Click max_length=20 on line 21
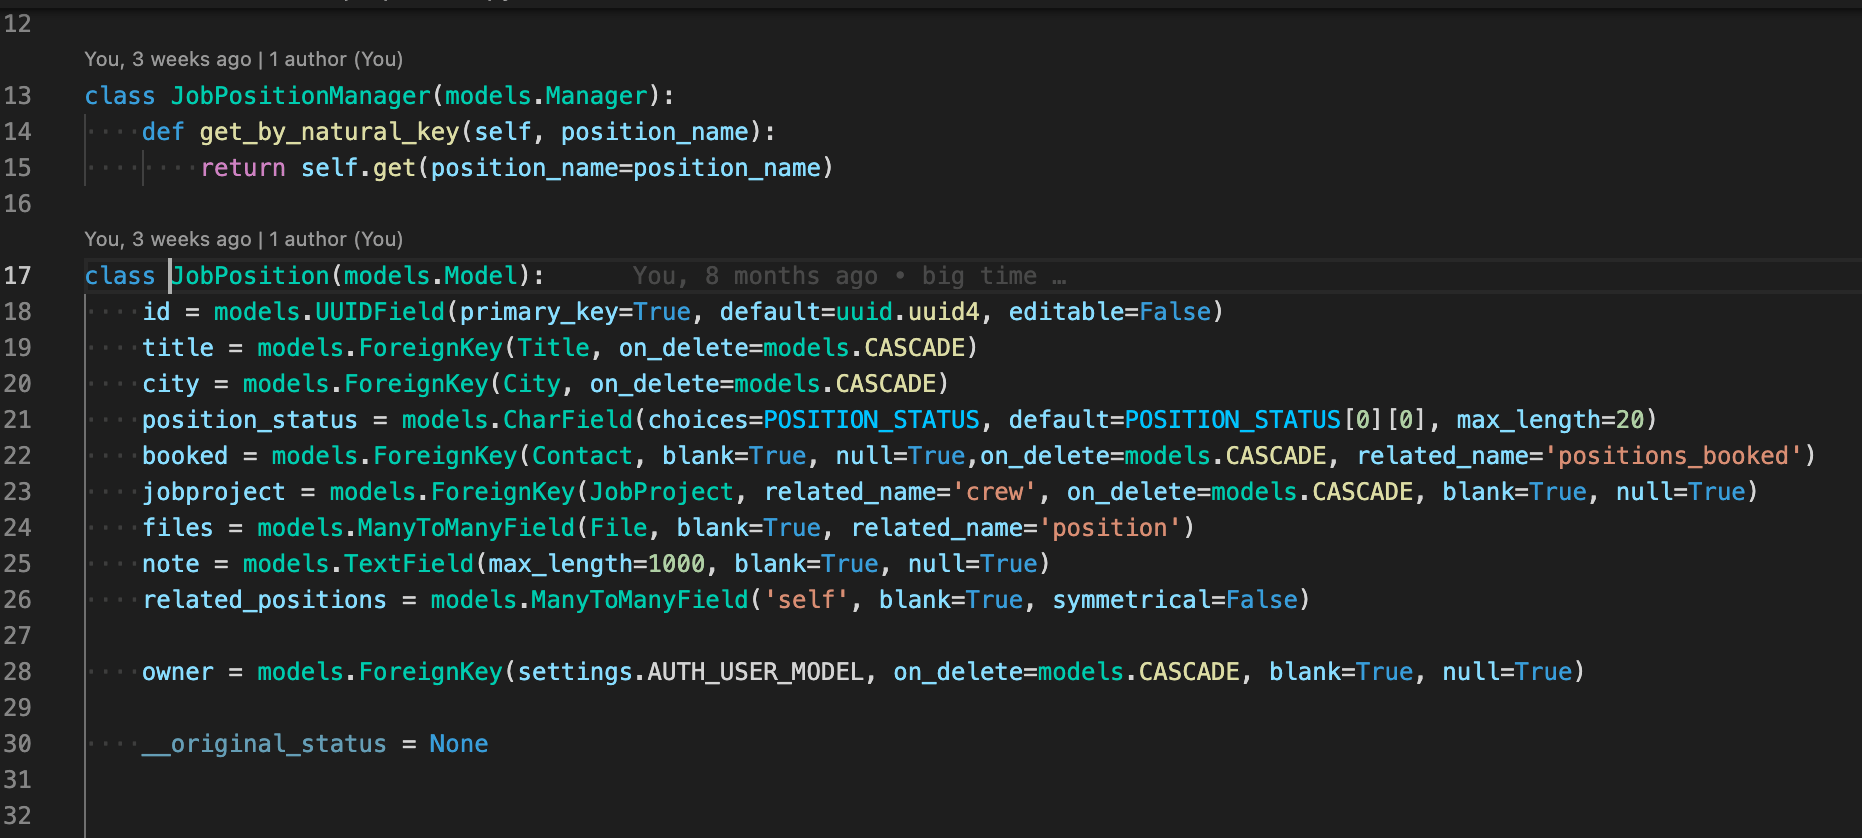 1550,420
